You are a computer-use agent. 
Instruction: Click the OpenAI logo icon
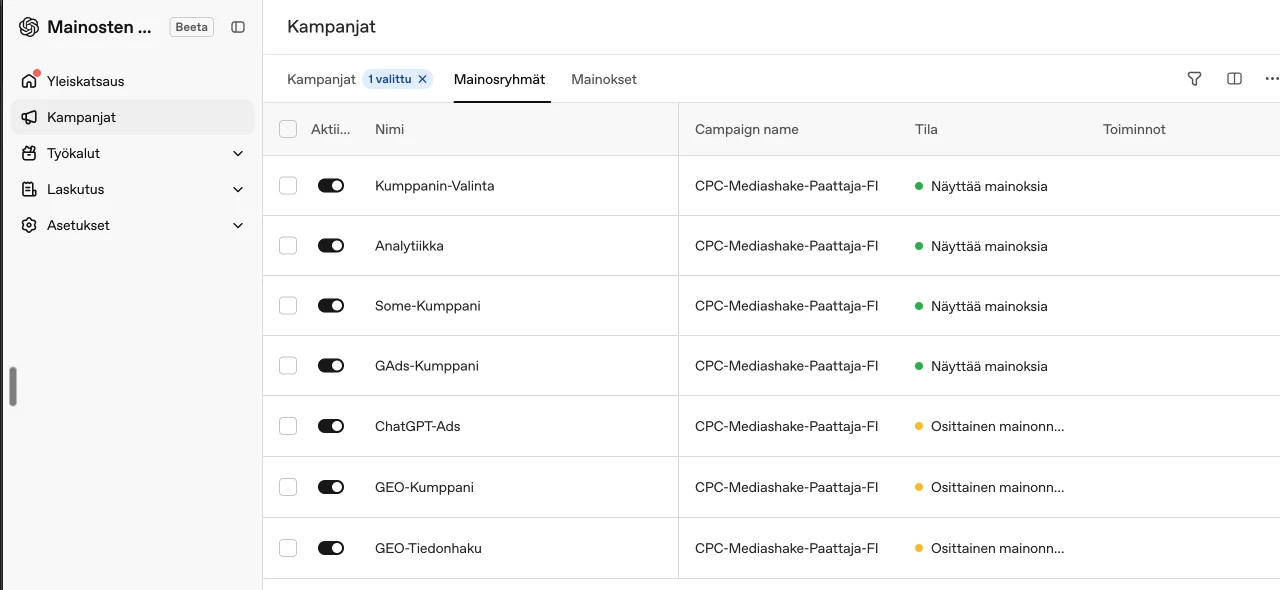point(29,27)
